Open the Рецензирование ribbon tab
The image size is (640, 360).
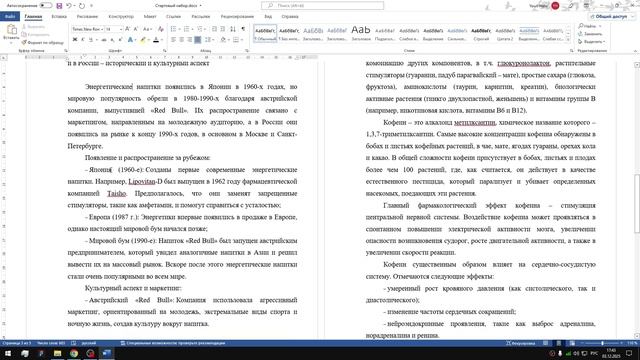pyautogui.click(x=237, y=17)
